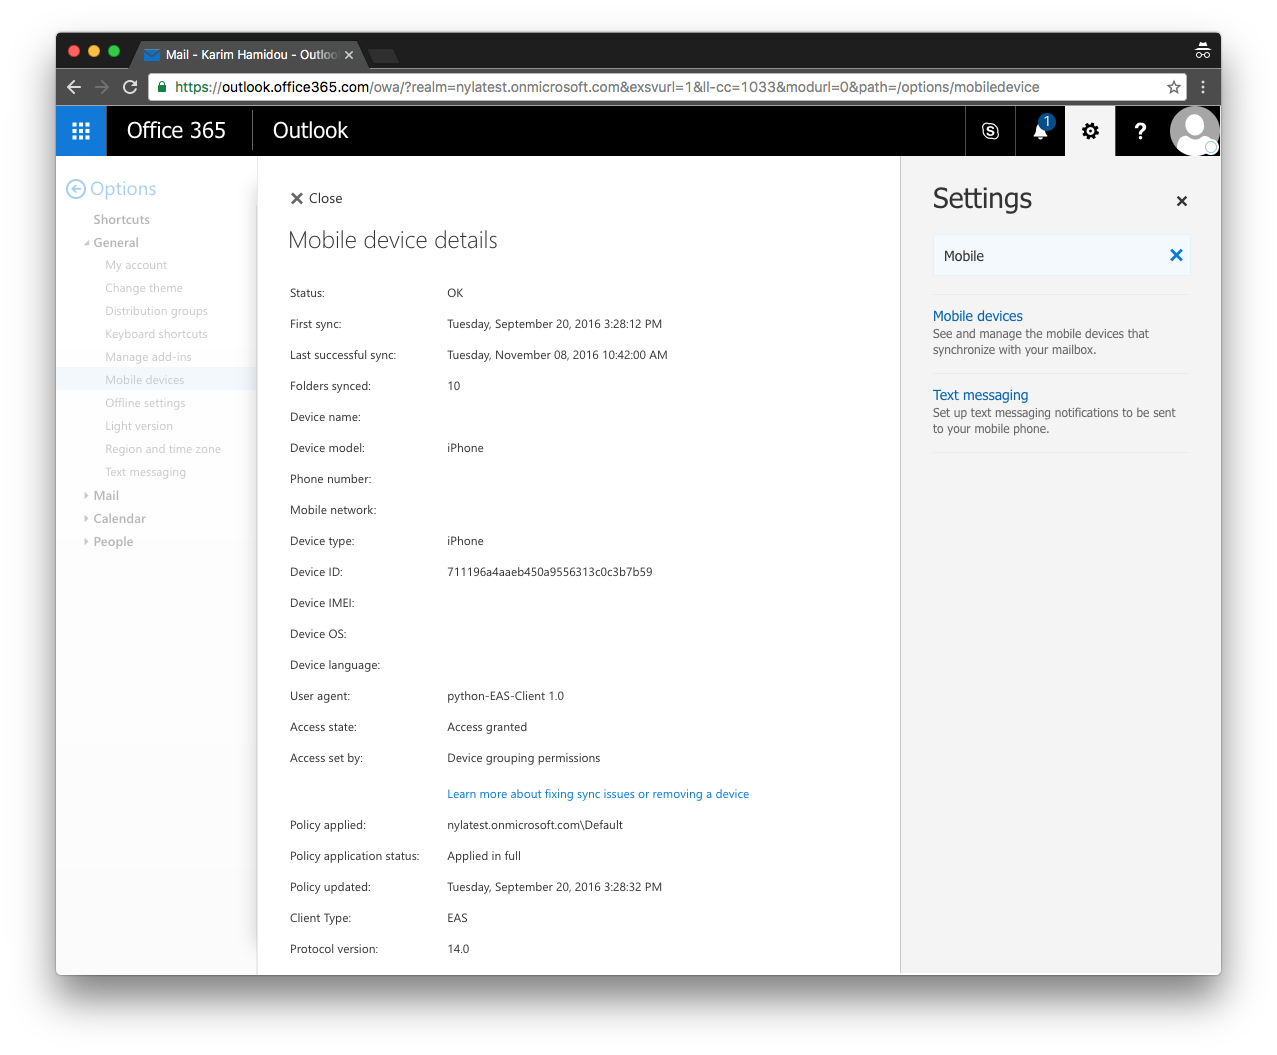
Task: Select Text messaging in the Options sidebar
Action: pyautogui.click(x=145, y=471)
